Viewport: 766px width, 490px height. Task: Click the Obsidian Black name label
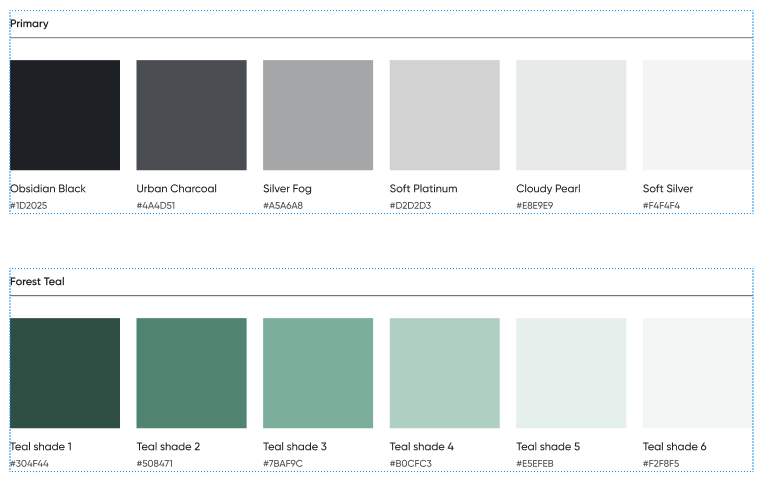pos(48,189)
